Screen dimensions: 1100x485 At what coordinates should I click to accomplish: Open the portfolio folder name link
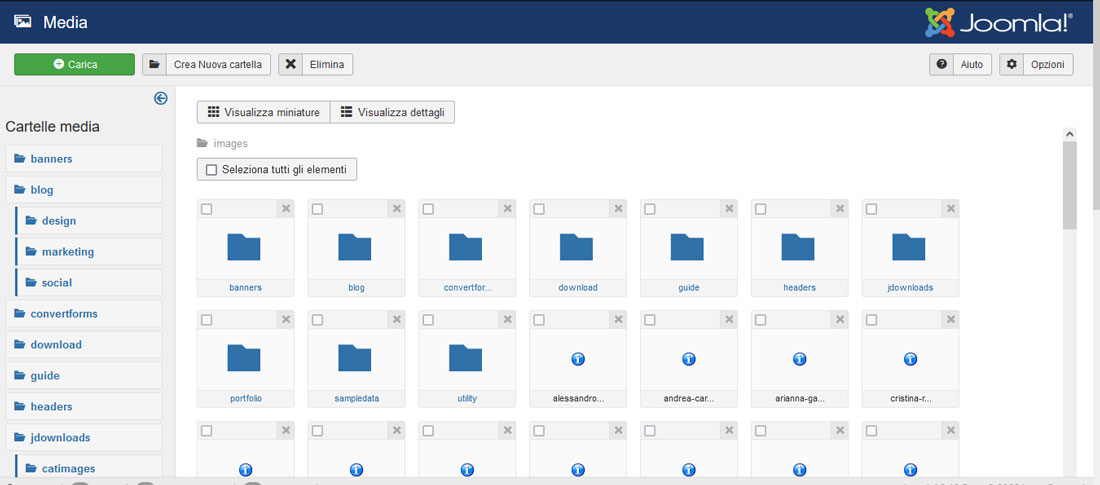pos(246,399)
